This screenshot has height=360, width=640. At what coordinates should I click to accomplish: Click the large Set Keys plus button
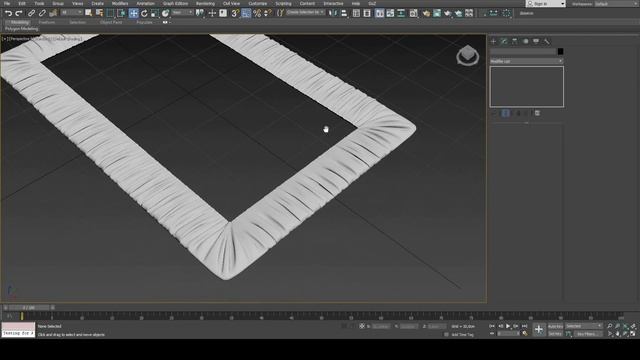coord(539,329)
